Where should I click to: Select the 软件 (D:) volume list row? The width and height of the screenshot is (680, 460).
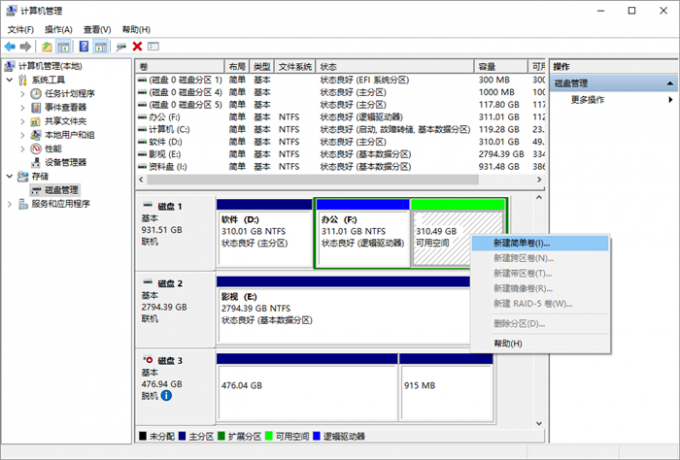click(x=340, y=142)
